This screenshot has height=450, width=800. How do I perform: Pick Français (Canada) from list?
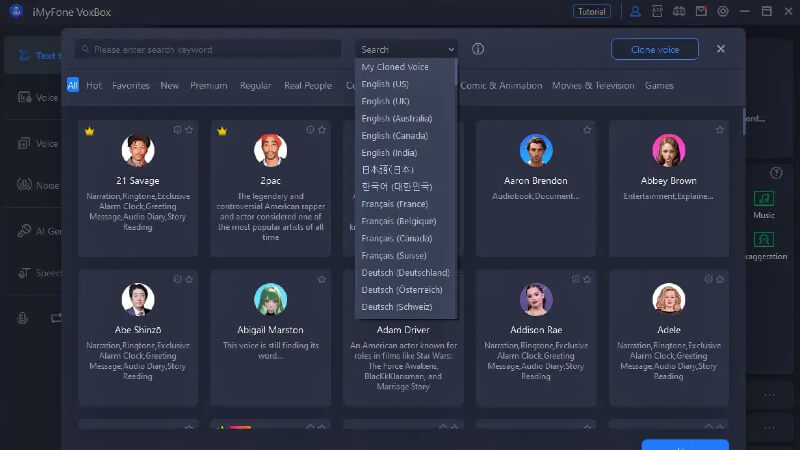pos(396,238)
